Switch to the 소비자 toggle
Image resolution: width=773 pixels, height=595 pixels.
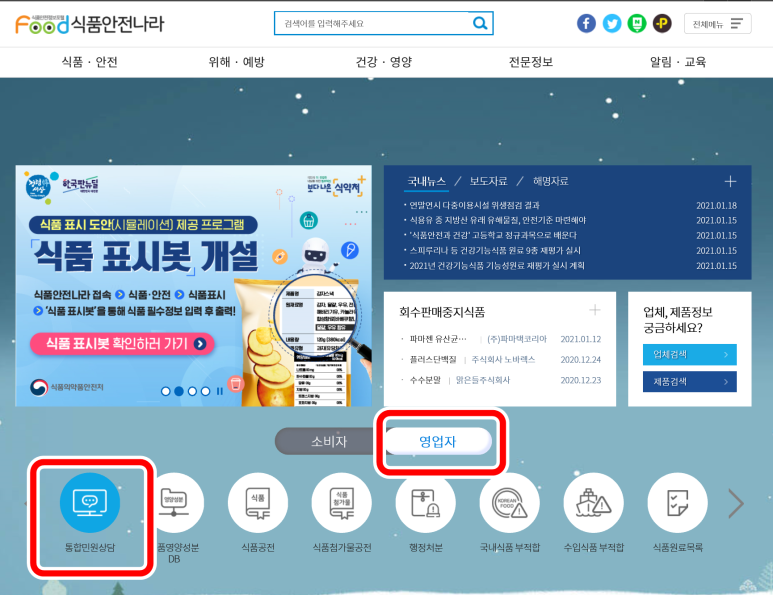point(329,441)
